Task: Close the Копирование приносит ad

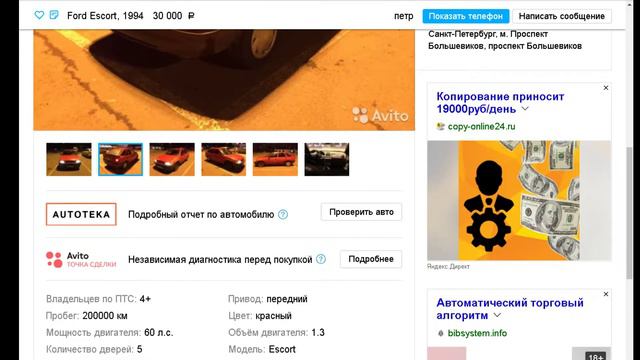Action: pyautogui.click(x=606, y=88)
